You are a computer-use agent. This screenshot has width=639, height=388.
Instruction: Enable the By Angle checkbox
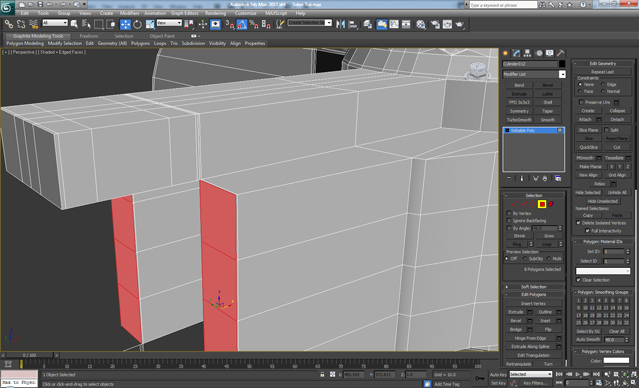[x=509, y=228]
